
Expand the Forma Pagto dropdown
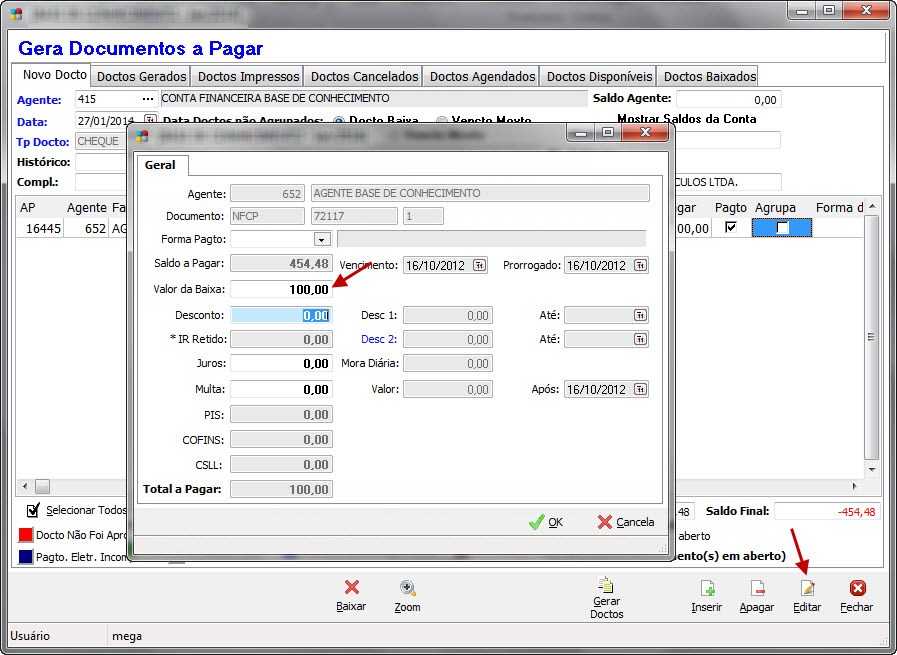[321, 239]
